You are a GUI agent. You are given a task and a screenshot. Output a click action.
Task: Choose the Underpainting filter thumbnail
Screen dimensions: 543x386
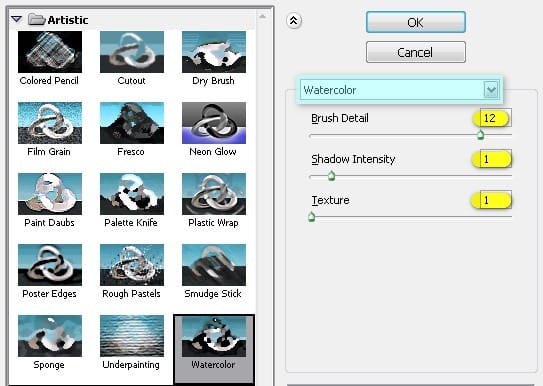(x=132, y=336)
